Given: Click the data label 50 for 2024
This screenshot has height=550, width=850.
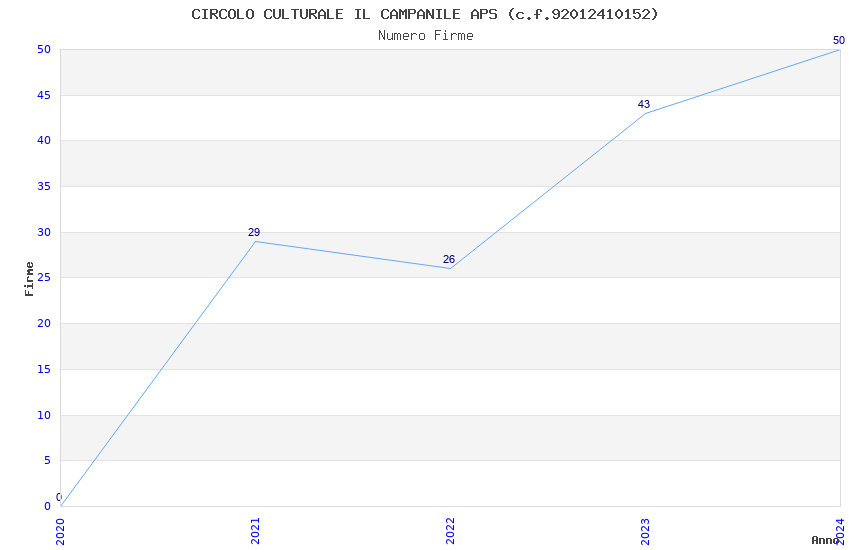Looking at the screenshot, I should point(839,41).
